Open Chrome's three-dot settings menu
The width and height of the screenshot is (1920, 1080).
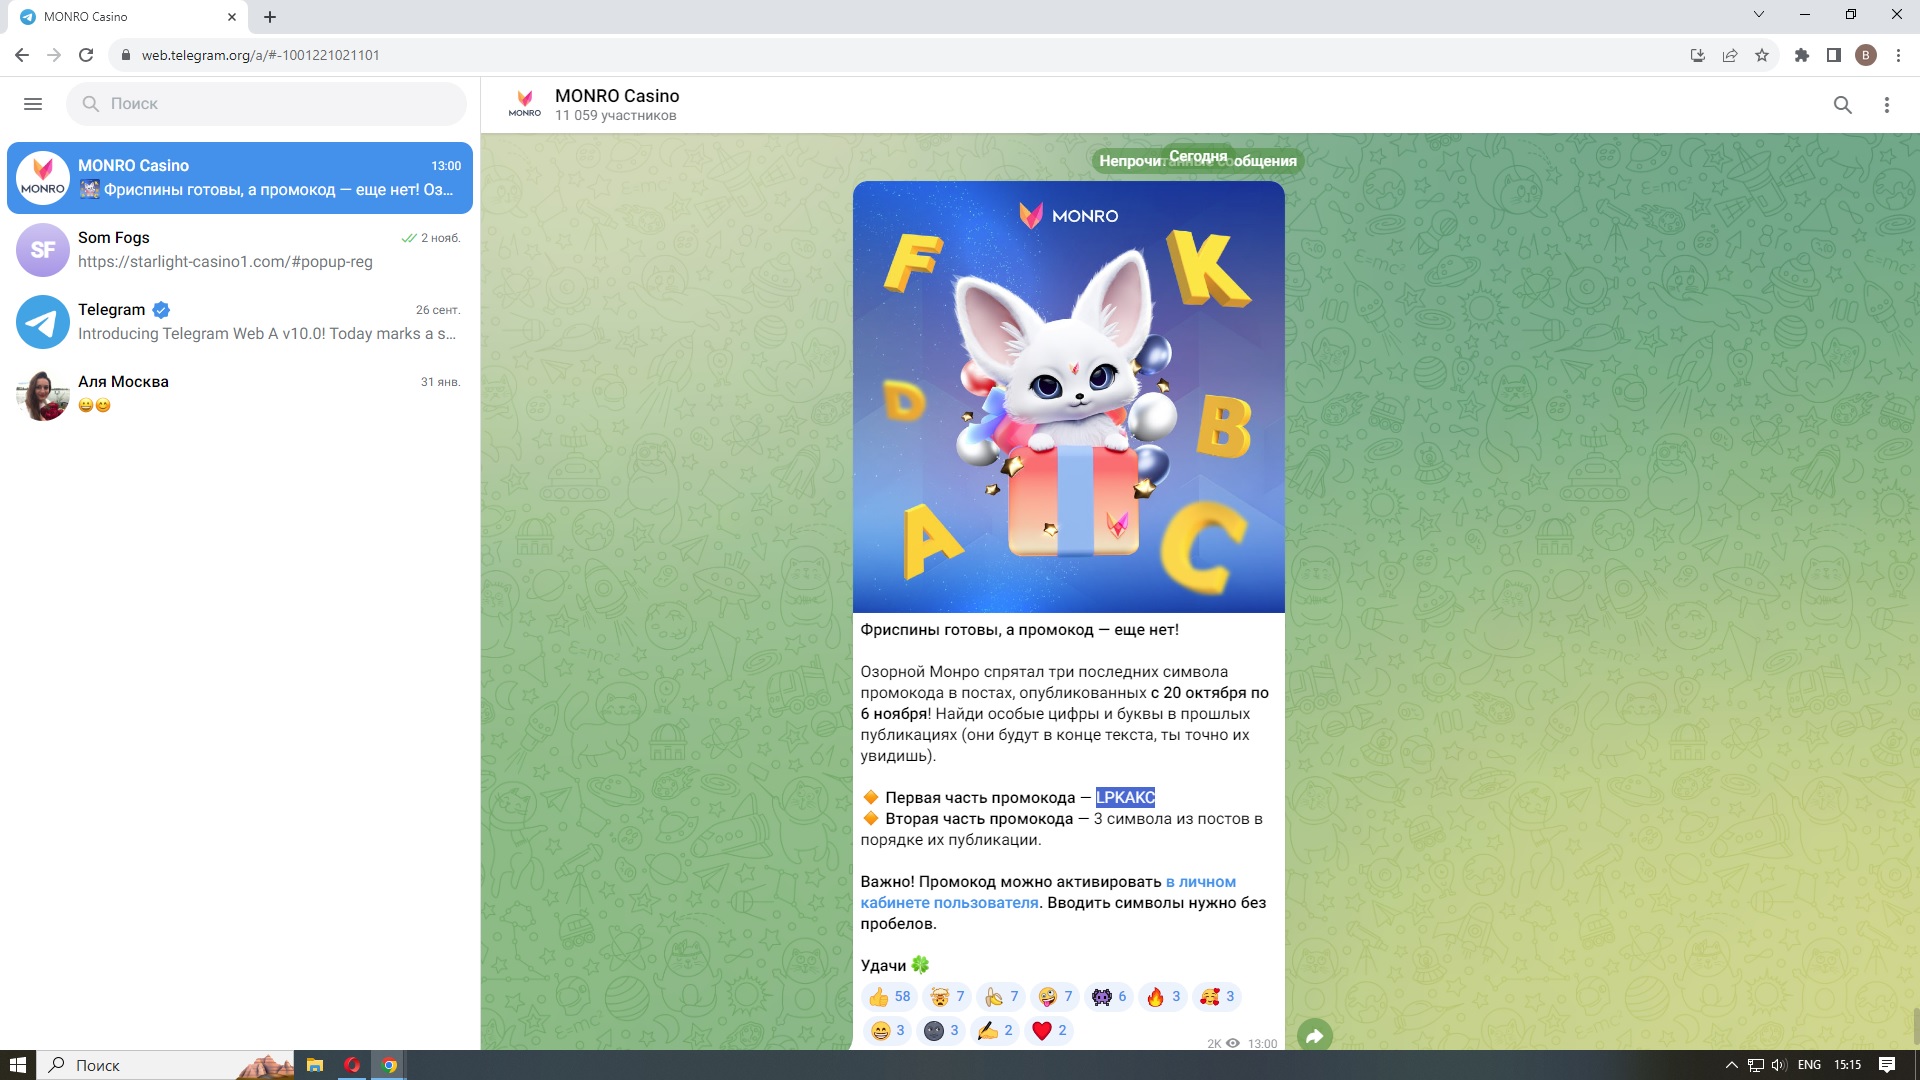[1898, 55]
